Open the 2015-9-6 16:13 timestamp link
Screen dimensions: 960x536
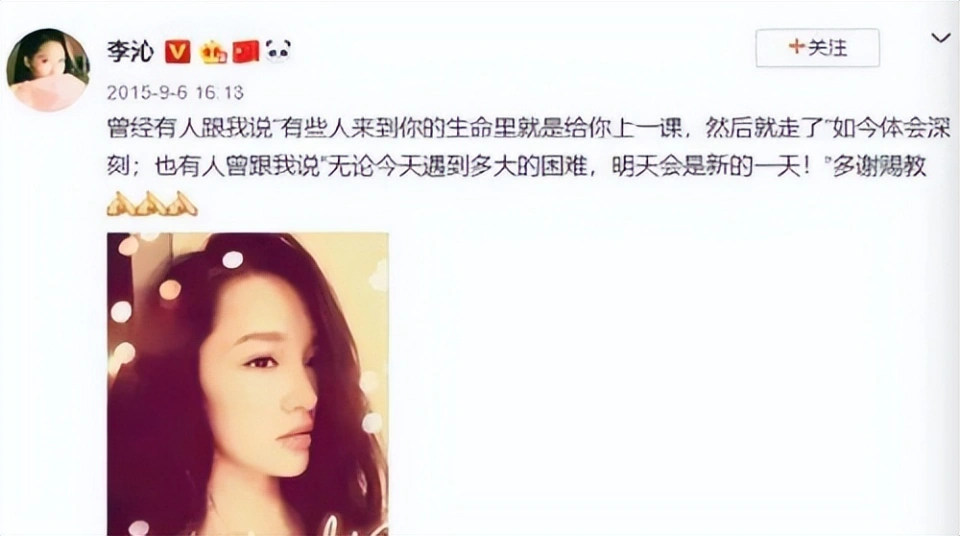(175, 92)
